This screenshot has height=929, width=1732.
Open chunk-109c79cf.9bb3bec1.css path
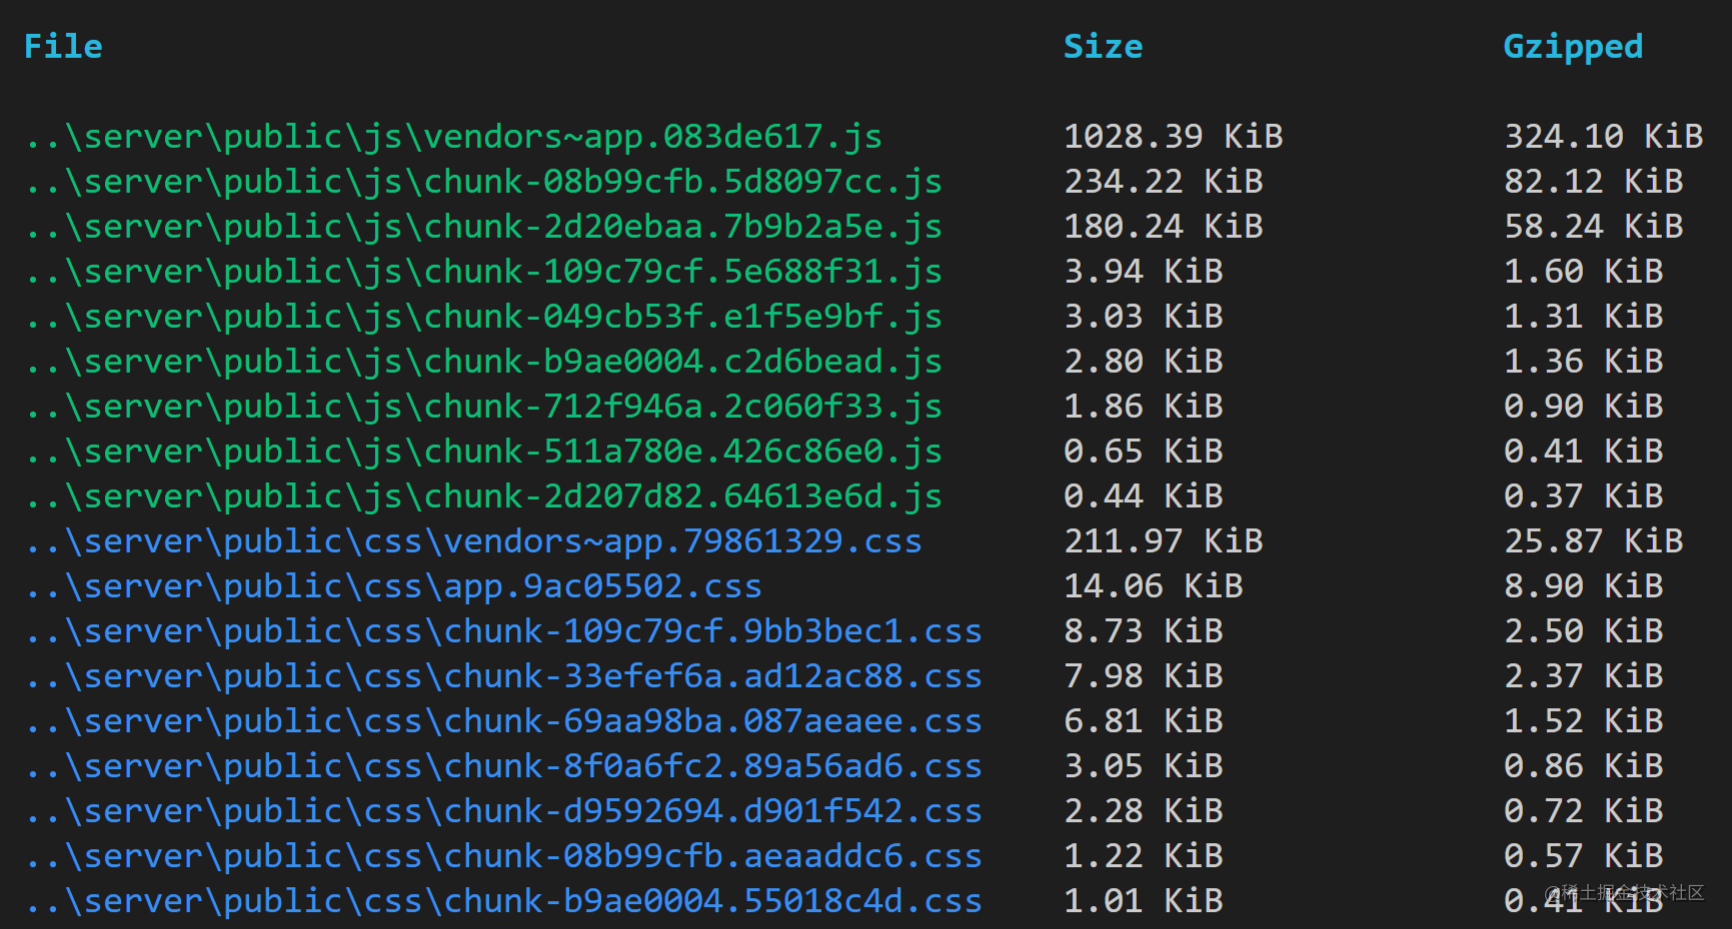click(x=504, y=632)
